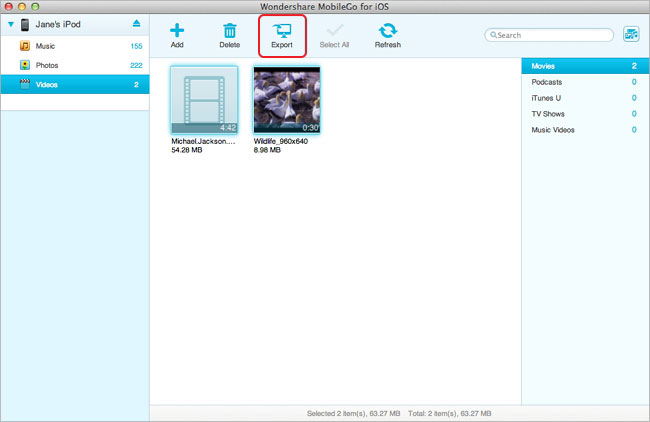Click the Music count 155
The width and height of the screenshot is (650, 422).
136,46
